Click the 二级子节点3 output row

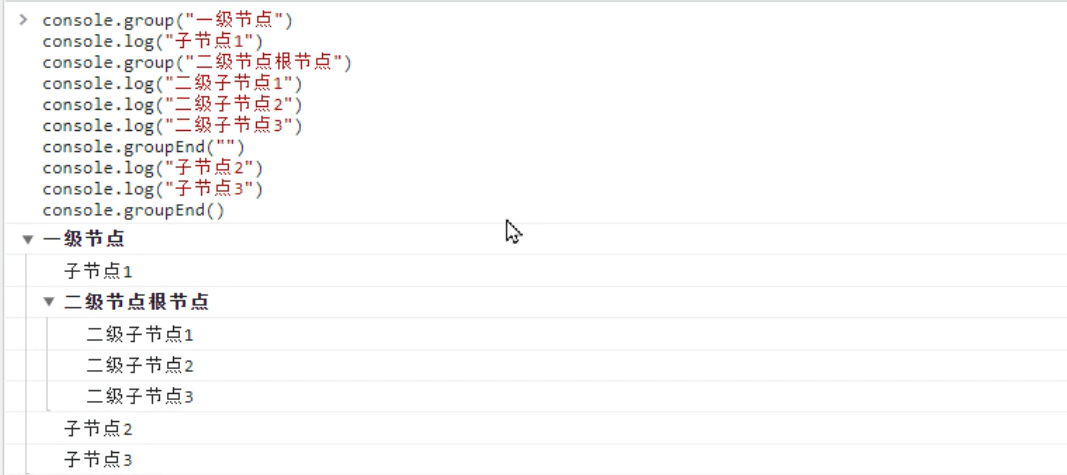pyautogui.click(x=557, y=396)
